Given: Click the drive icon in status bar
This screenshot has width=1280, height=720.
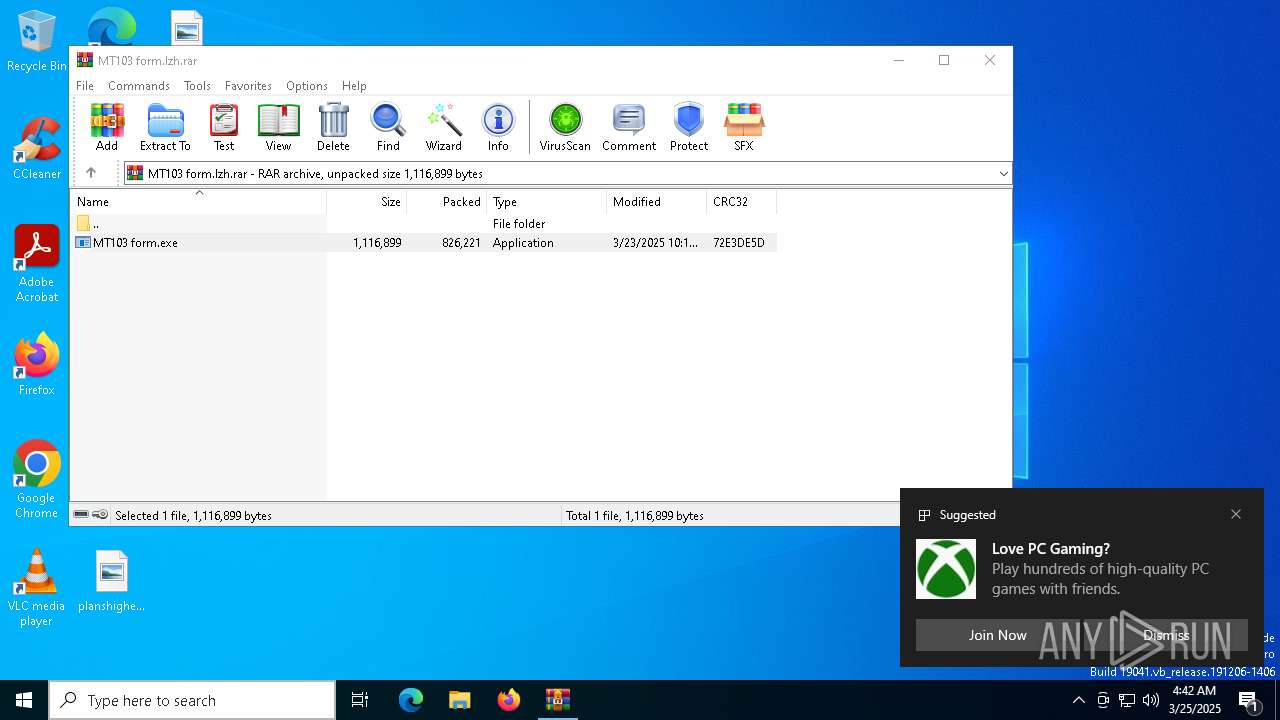Looking at the screenshot, I should pyautogui.click(x=81, y=515).
